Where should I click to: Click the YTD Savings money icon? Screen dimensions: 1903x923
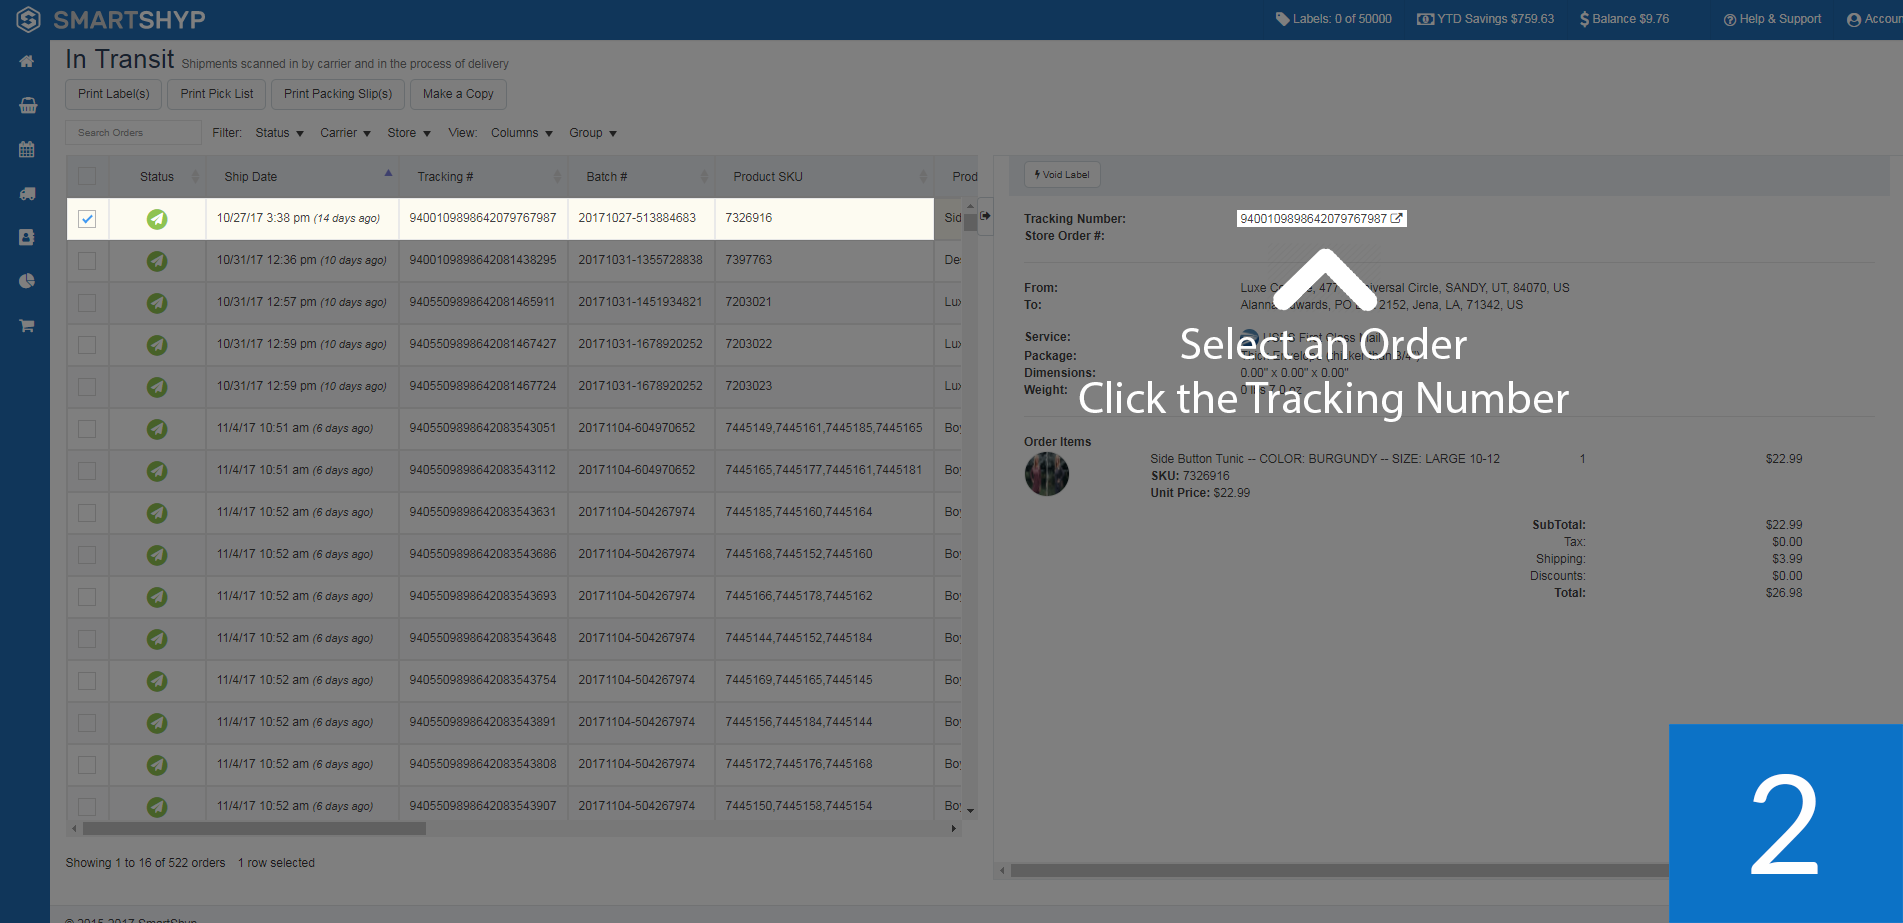pyautogui.click(x=1425, y=19)
